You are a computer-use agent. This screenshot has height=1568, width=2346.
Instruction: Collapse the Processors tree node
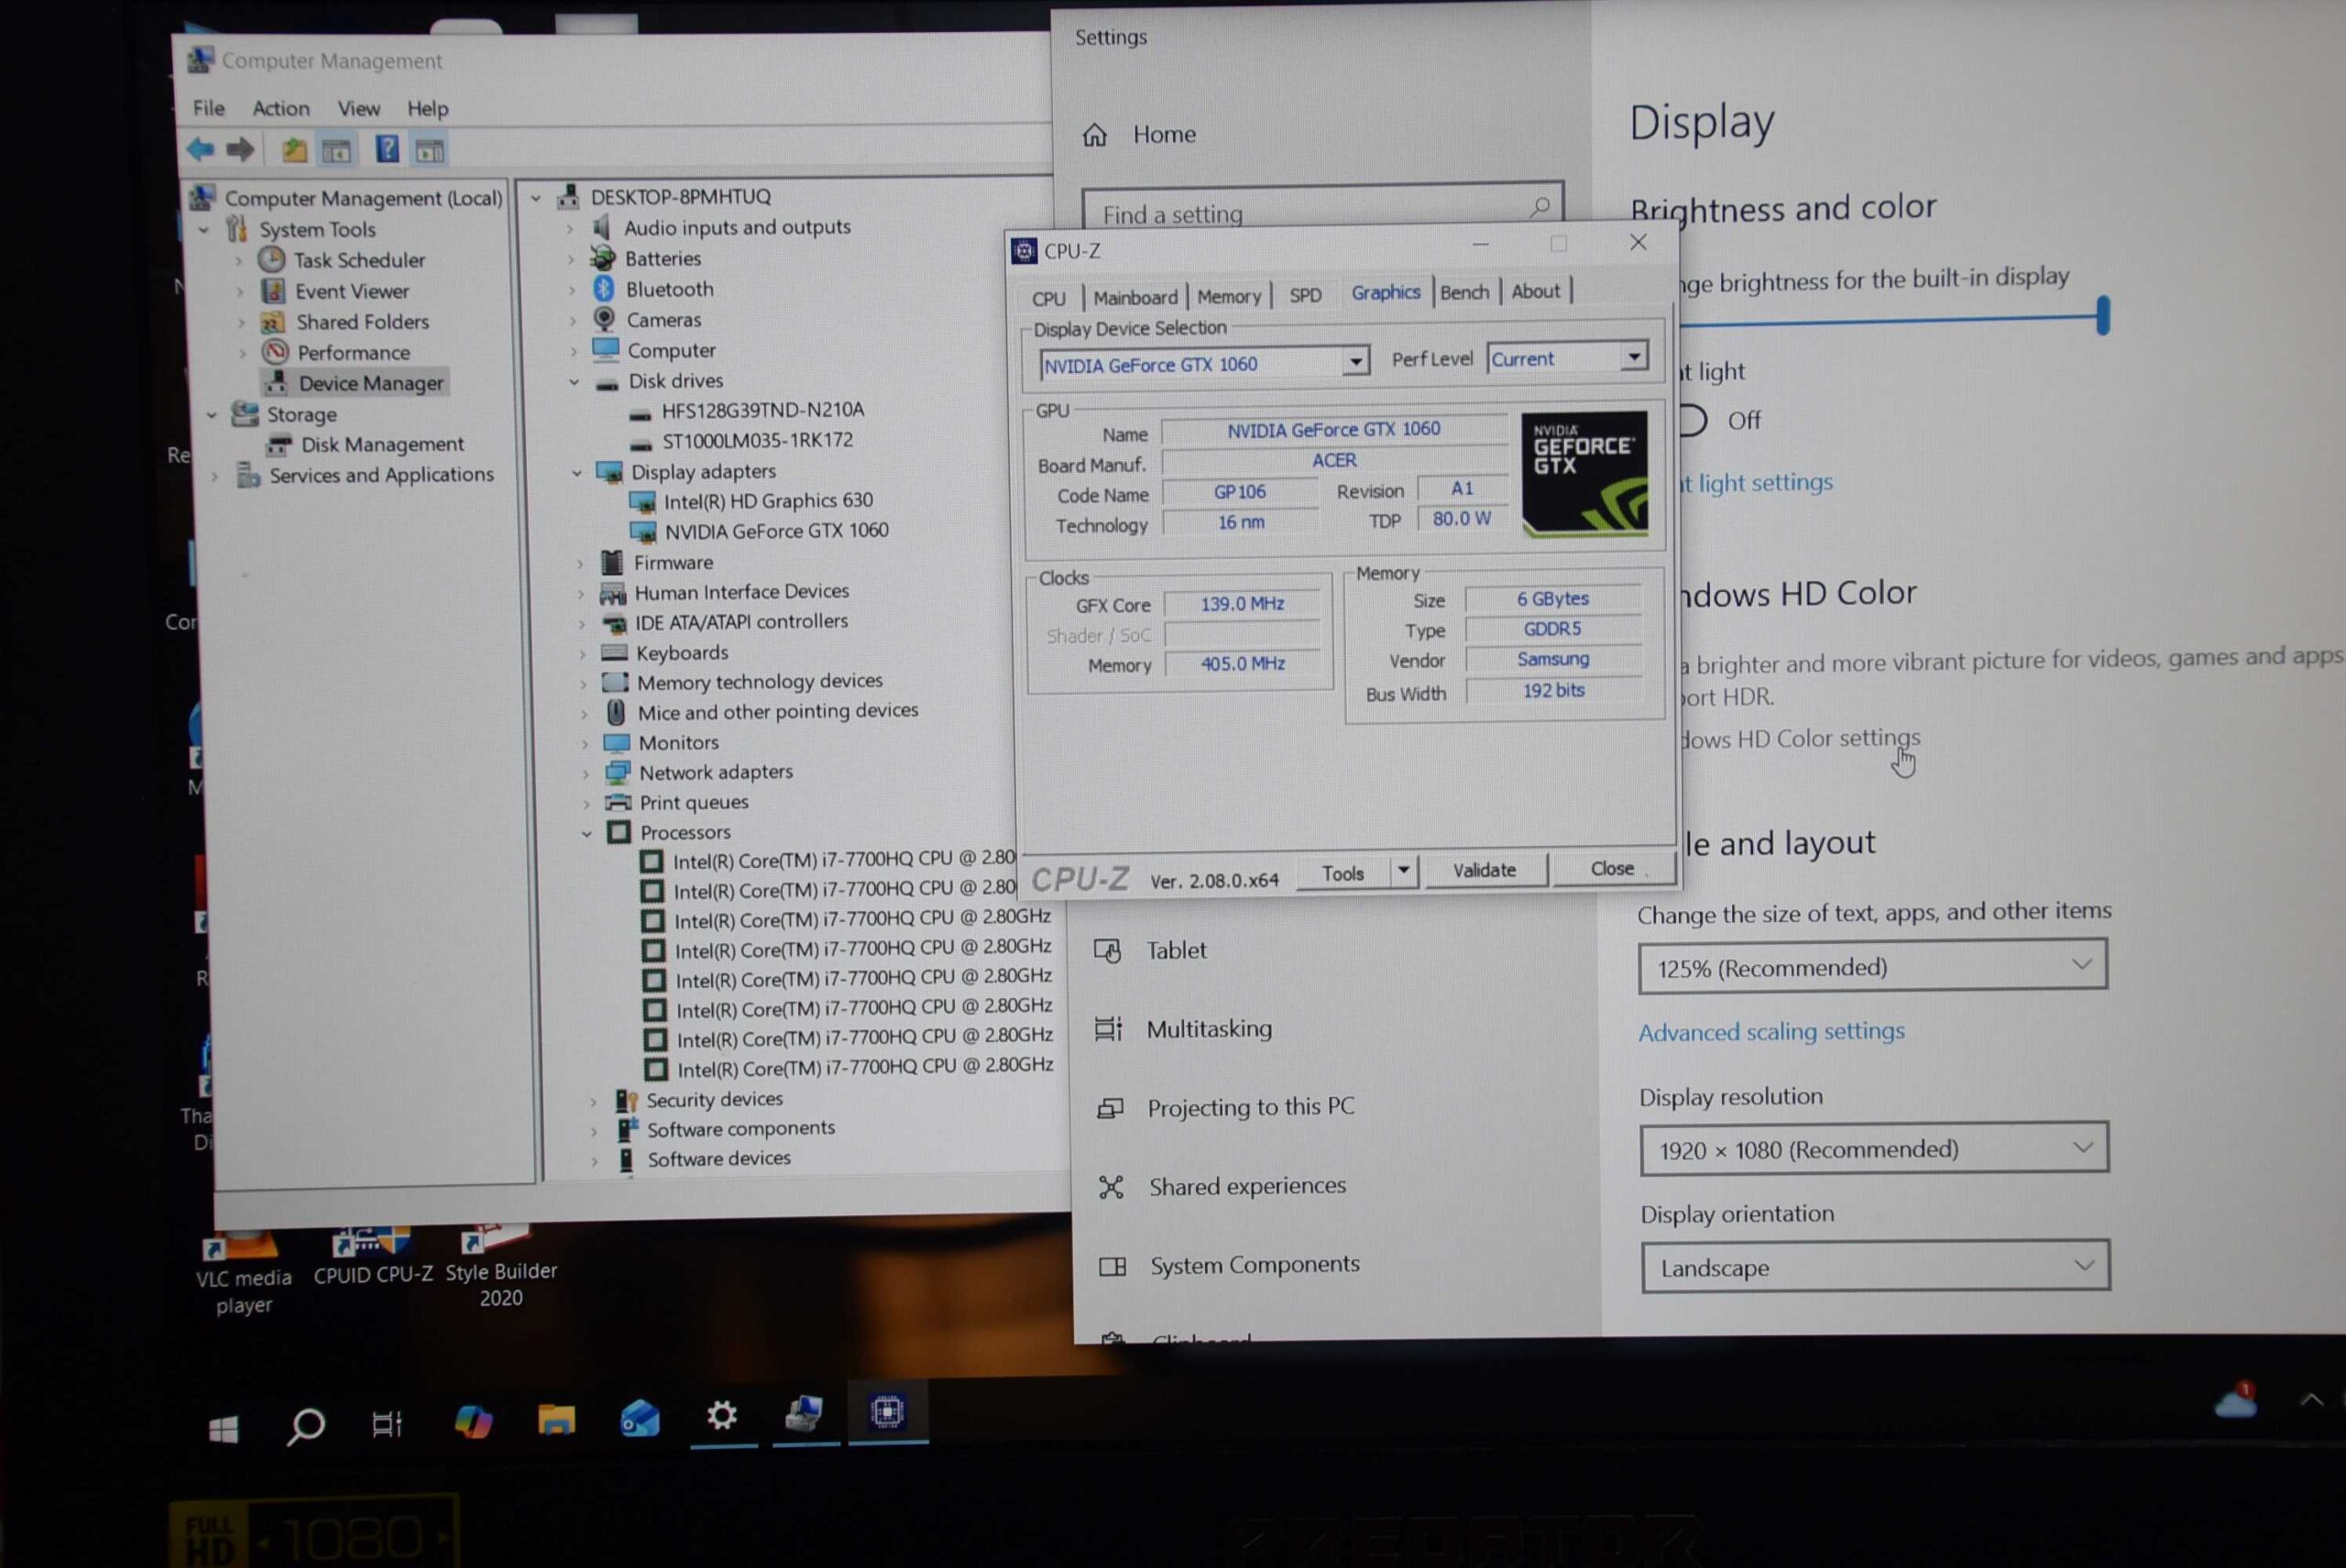point(587,833)
